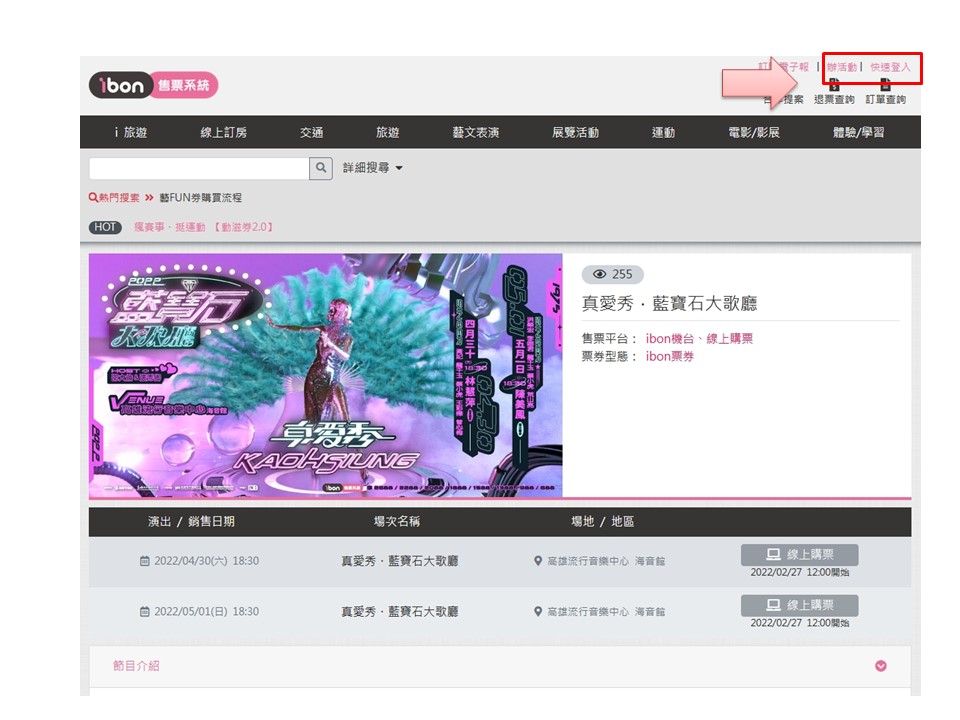Click the calendar icon beside 2022/05/01
Viewport: 960px width, 720px height.
144,612
